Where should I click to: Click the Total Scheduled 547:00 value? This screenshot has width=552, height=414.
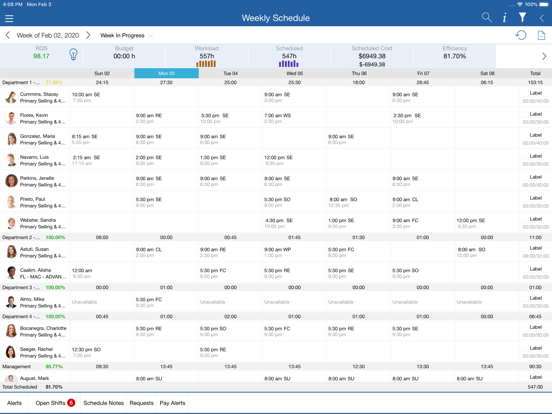535,387
